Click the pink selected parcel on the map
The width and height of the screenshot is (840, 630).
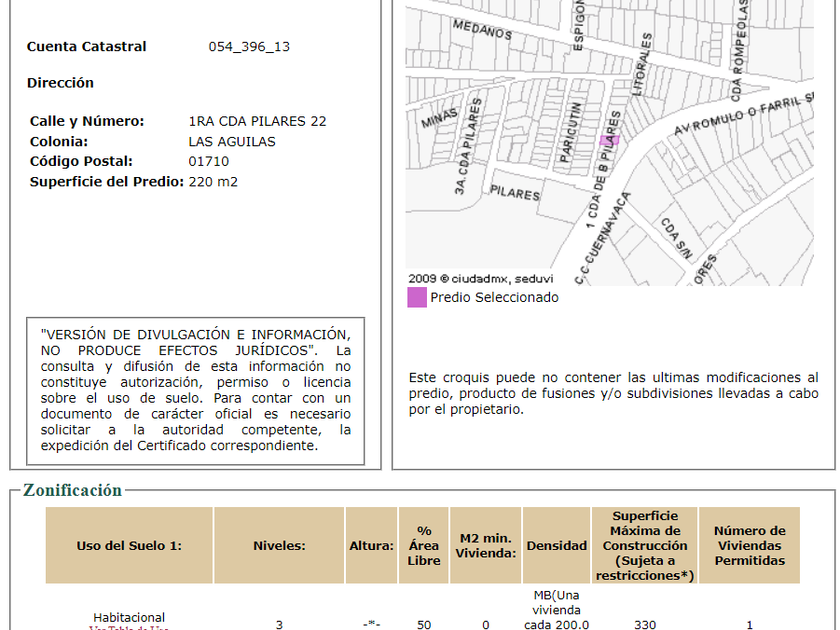click(x=610, y=140)
